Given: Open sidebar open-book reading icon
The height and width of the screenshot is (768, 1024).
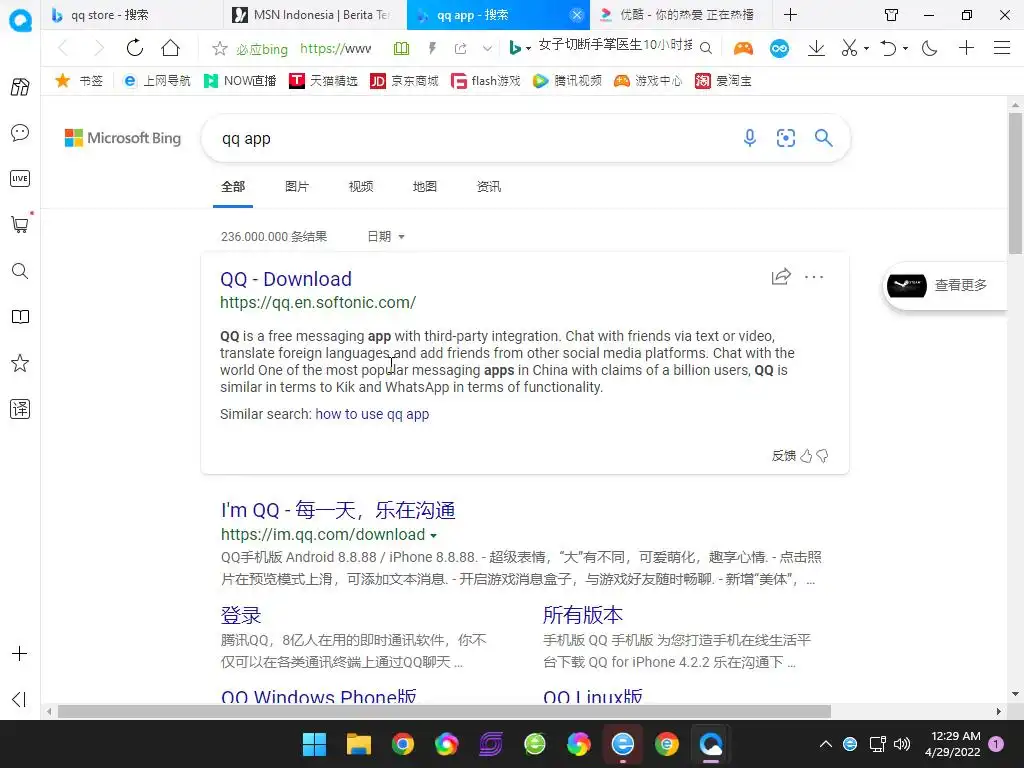Looking at the screenshot, I should point(20,317).
